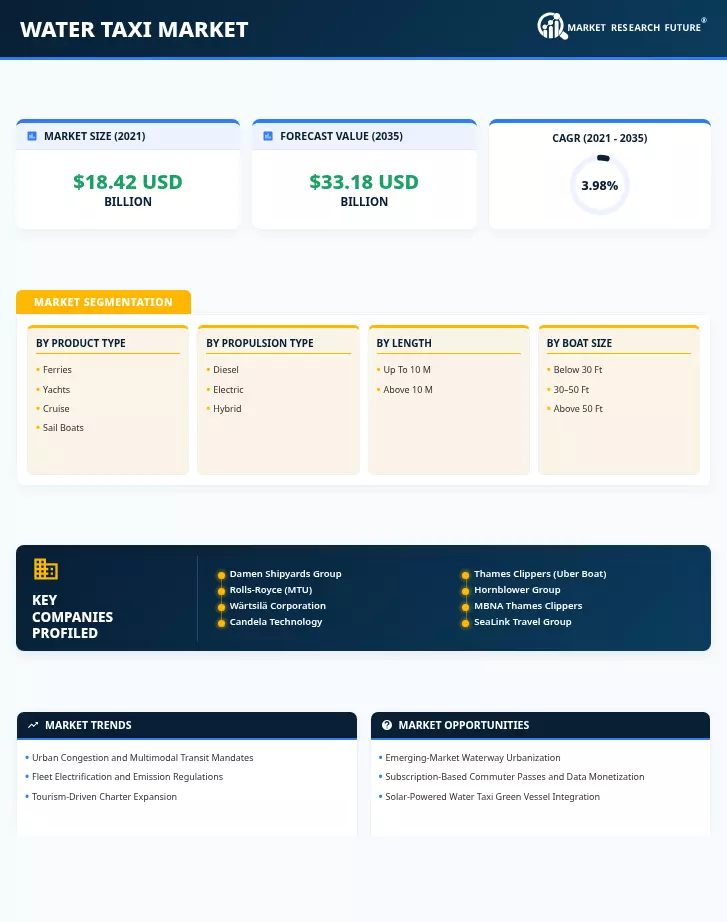Click the chart icon beside Market Size (2021)
Image resolution: width=727 pixels, height=922 pixels.
pyautogui.click(x=32, y=136)
